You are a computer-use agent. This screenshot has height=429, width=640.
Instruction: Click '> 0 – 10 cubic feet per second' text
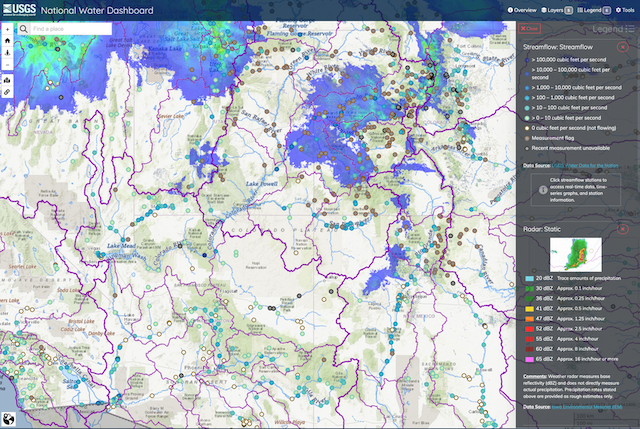click(x=566, y=118)
